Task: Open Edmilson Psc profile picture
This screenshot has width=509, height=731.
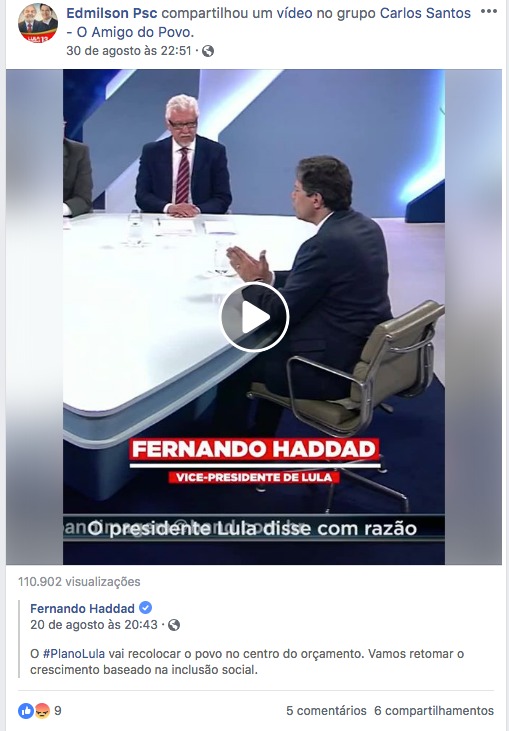Action: [x=38, y=23]
